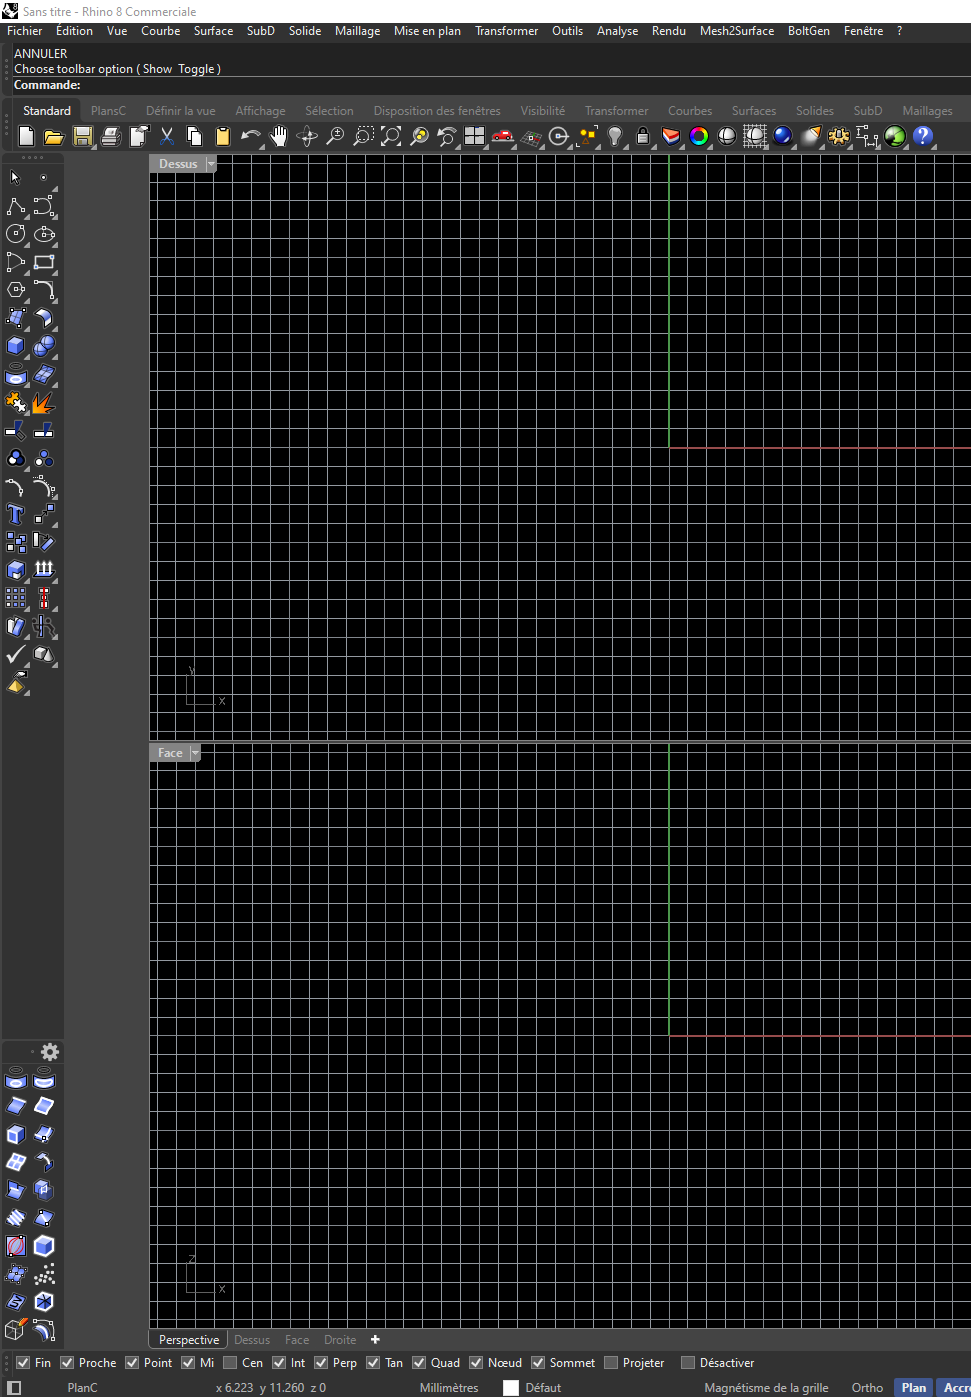Click the Show command option
The height and width of the screenshot is (1397, 971).
tap(157, 69)
